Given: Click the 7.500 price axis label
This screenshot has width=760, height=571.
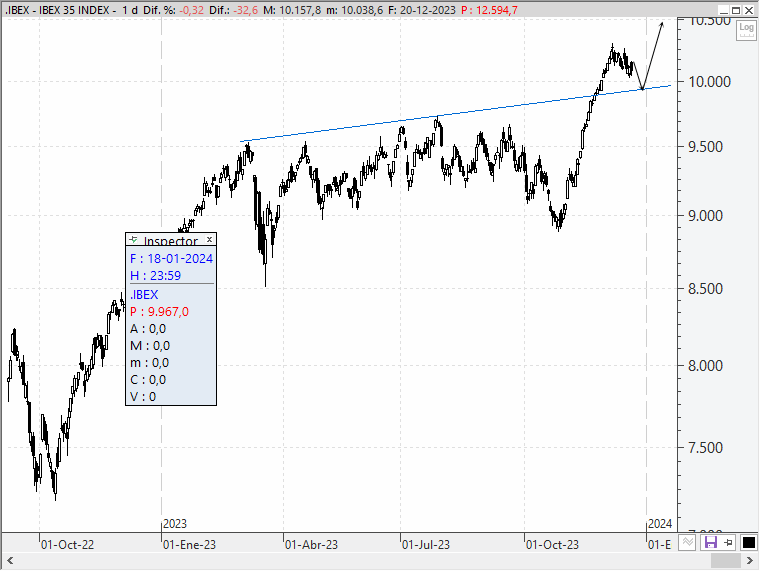Looking at the screenshot, I should 706,447.
